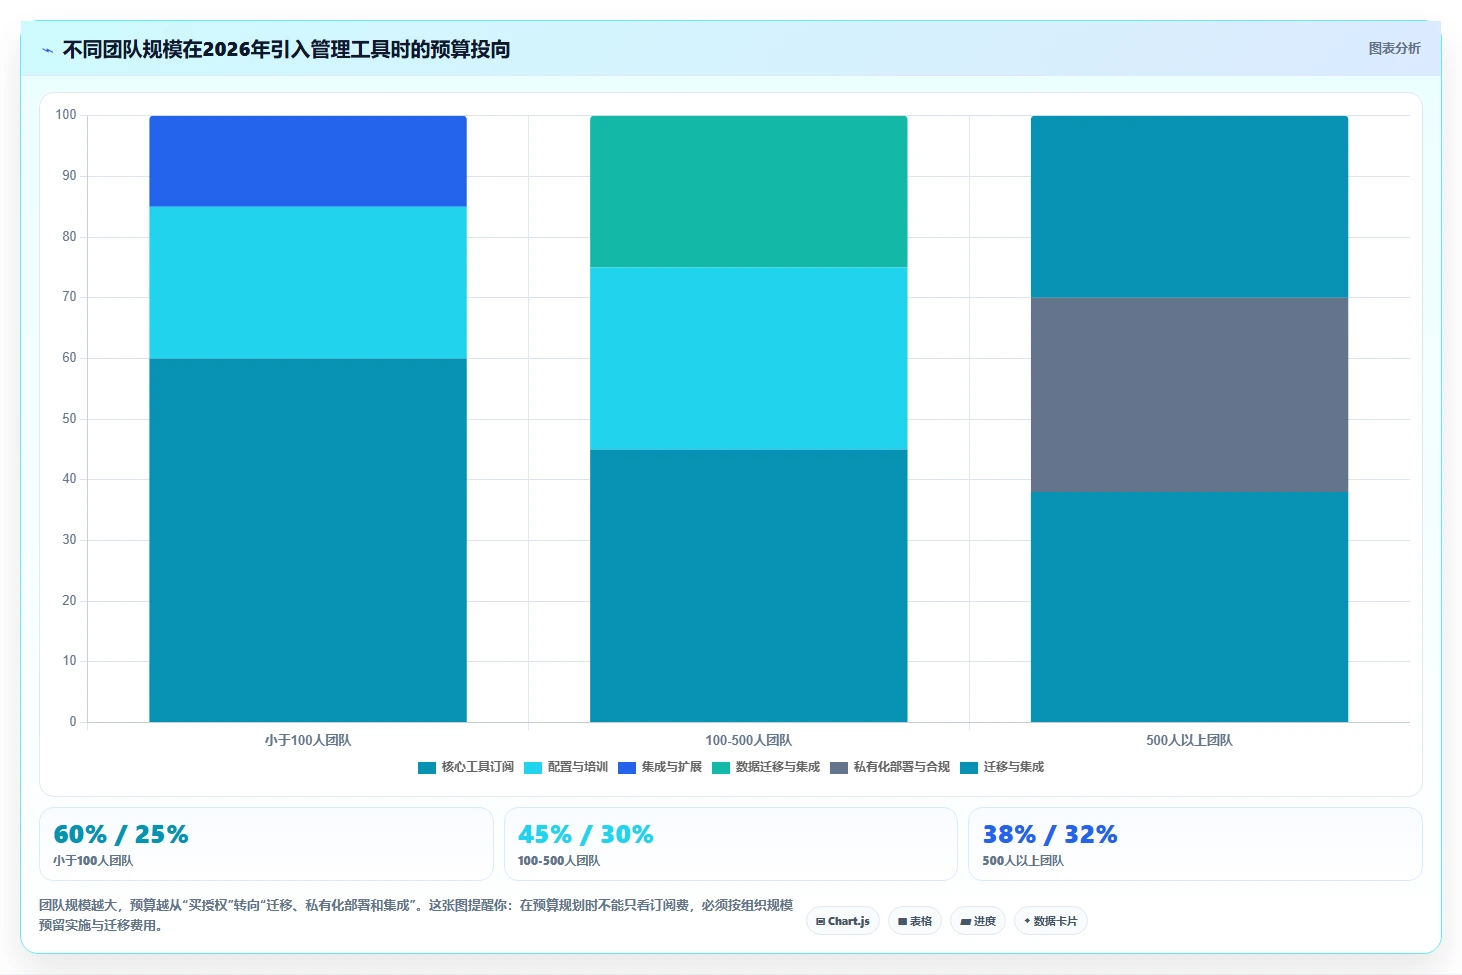Click the 数据卡片 tag chip
The image size is (1462, 975).
1051,921
